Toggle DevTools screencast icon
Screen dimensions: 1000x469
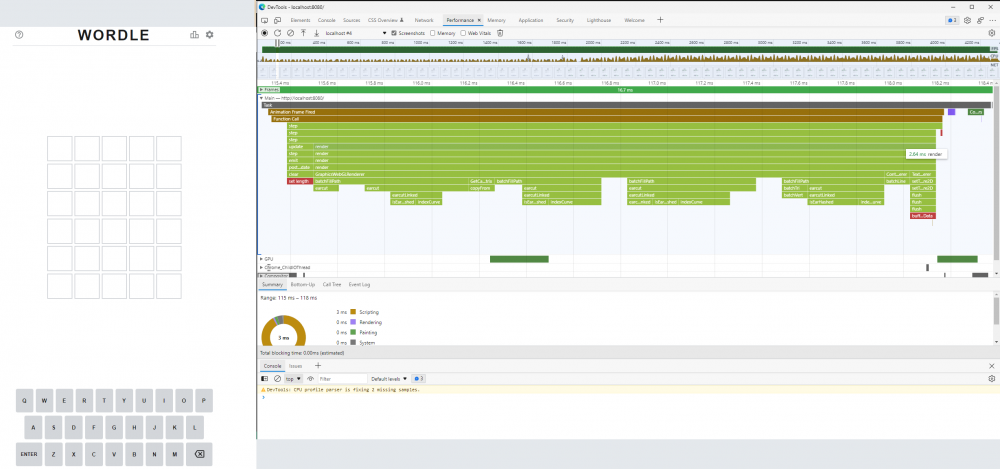tap(265, 20)
